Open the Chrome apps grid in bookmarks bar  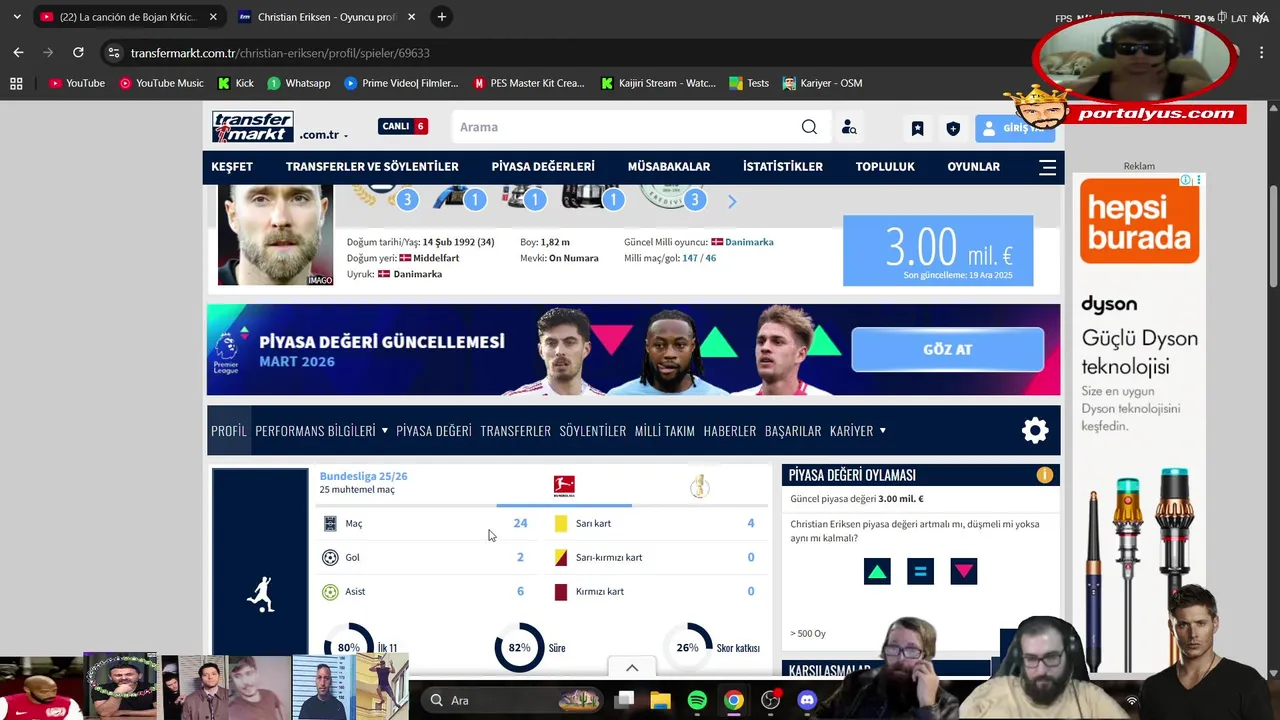(16, 83)
